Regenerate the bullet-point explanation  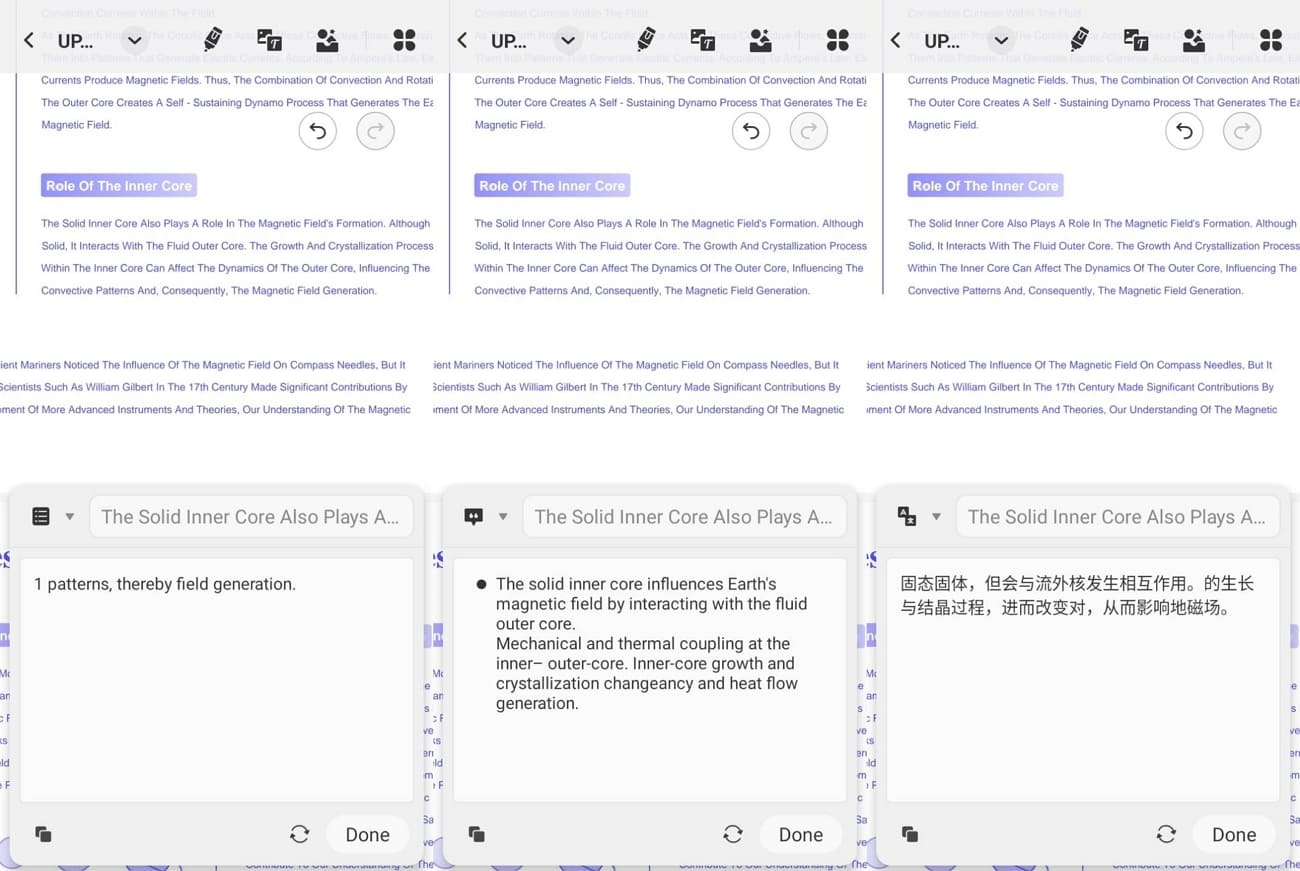[733, 833]
